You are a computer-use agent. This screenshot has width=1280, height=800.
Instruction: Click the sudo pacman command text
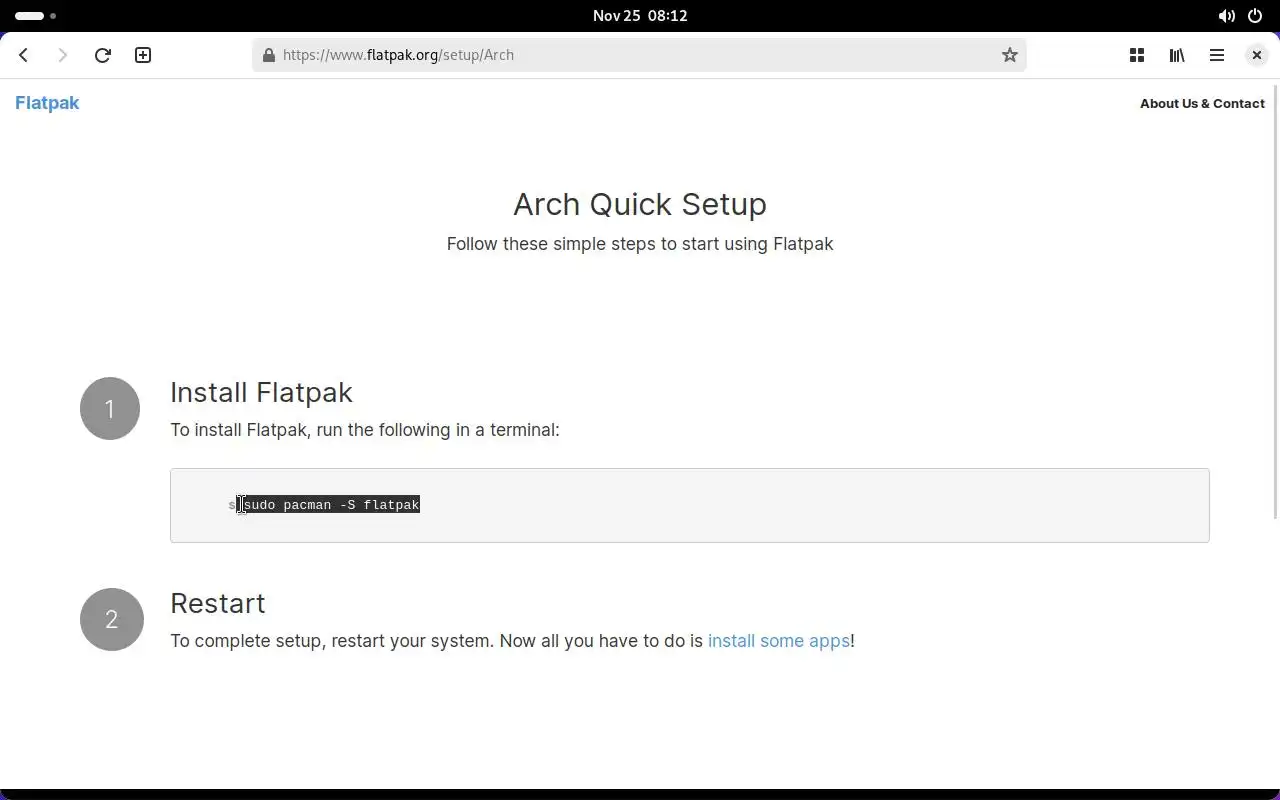click(x=331, y=505)
